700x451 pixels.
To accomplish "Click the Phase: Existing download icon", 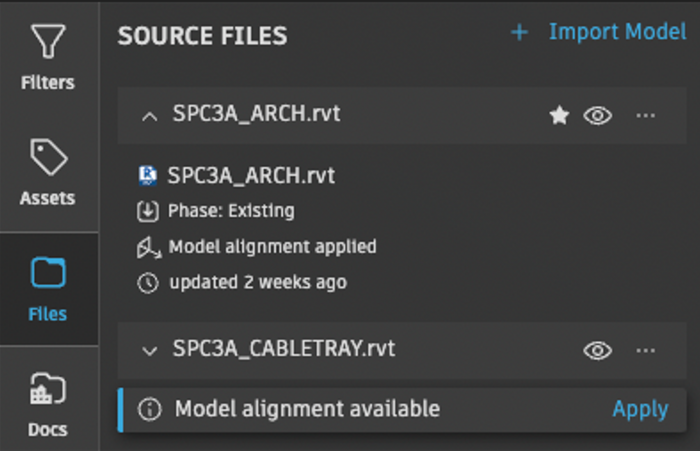I will pos(148,212).
